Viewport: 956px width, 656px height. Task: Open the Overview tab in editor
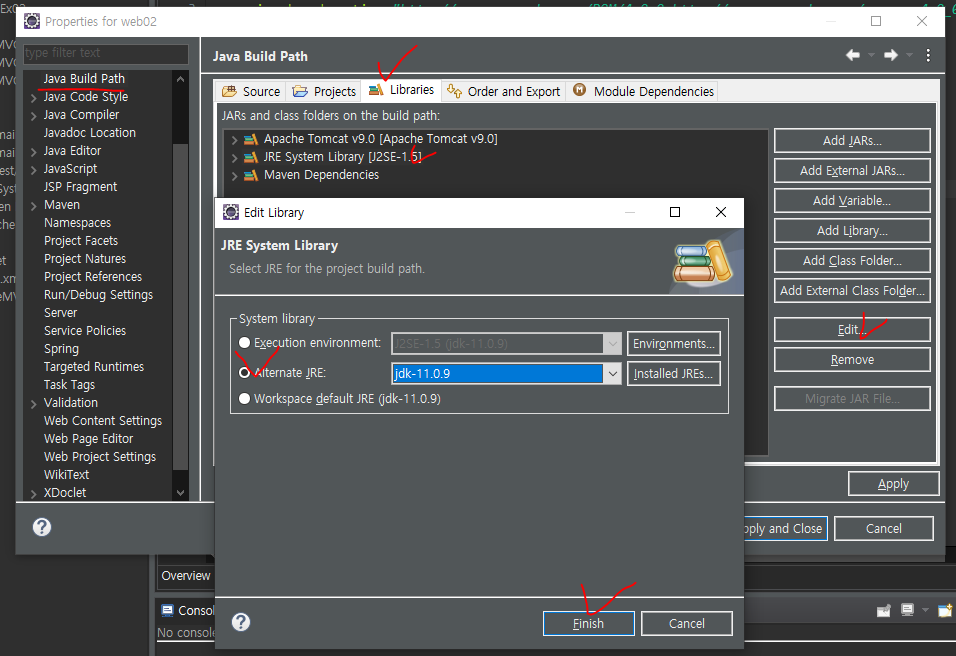(185, 576)
